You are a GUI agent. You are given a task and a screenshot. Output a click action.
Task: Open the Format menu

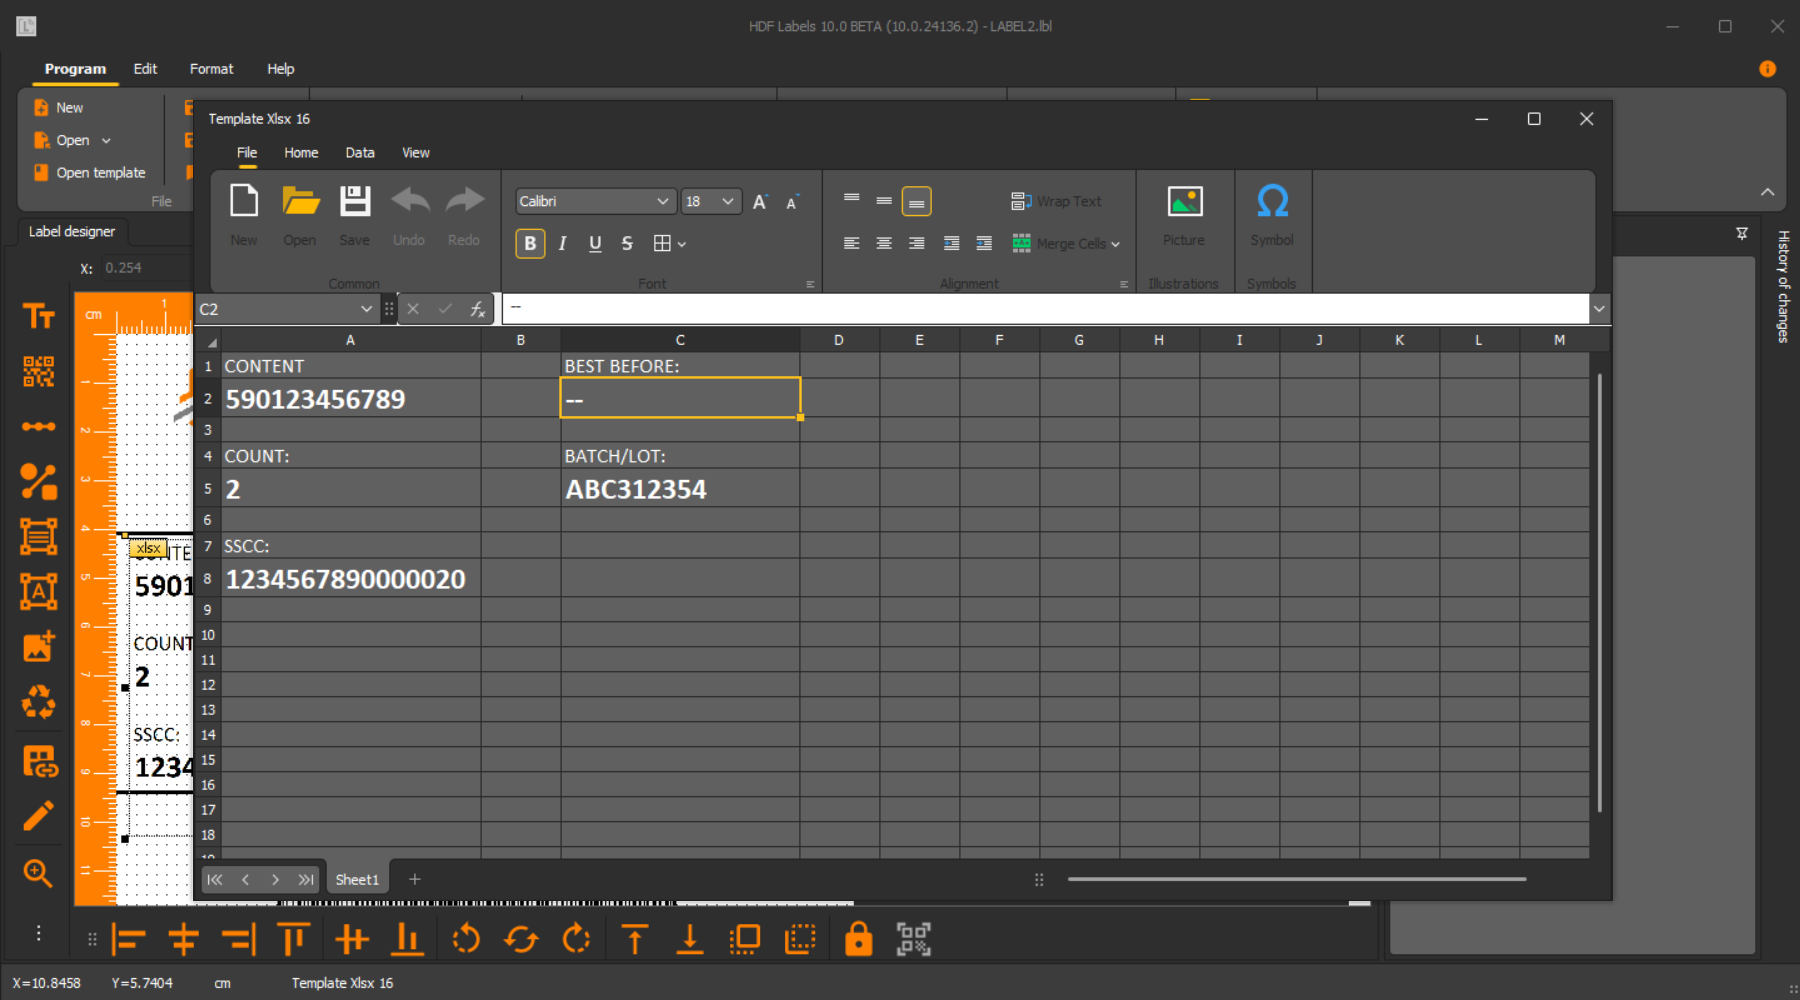[211, 69]
